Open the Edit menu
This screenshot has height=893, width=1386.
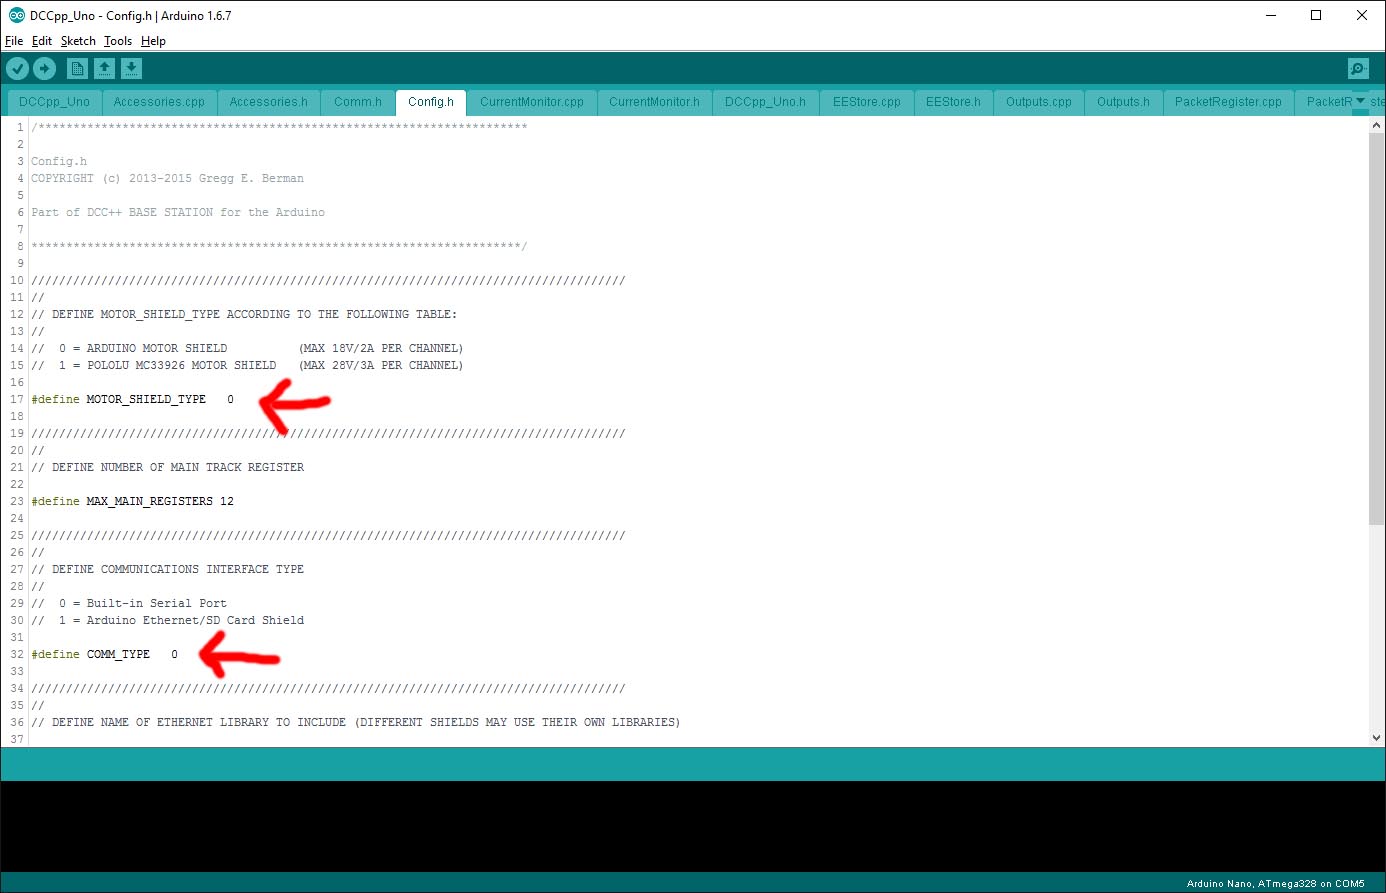click(42, 41)
